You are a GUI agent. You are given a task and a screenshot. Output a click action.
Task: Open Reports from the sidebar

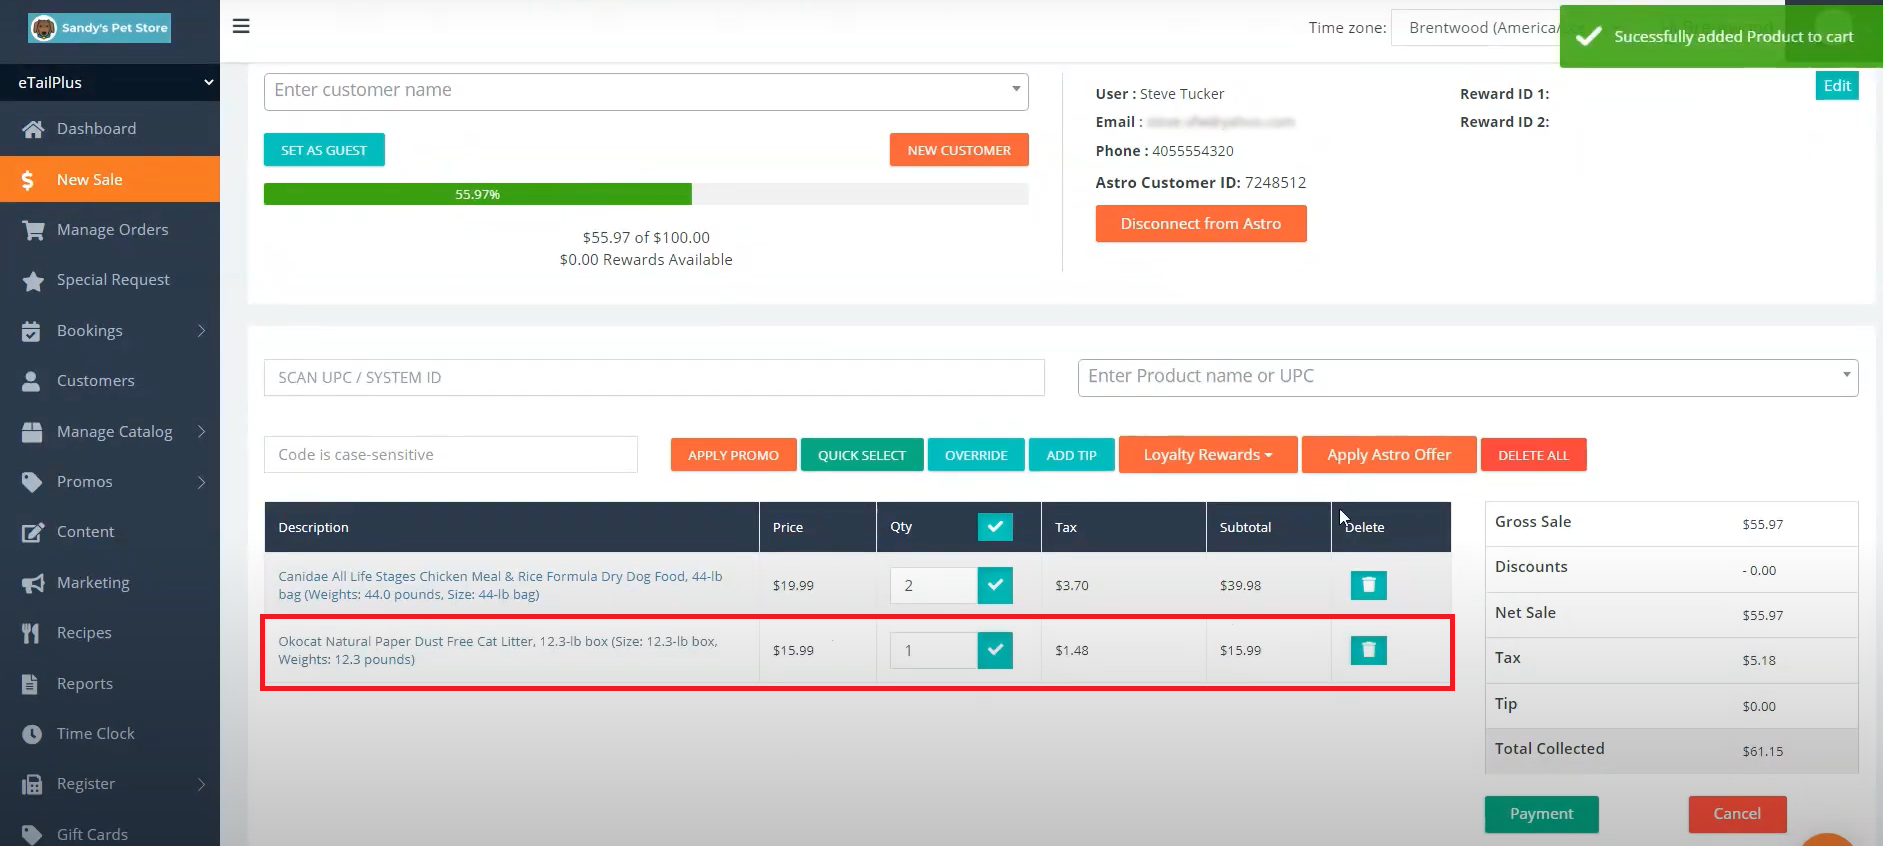pyautogui.click(x=84, y=684)
